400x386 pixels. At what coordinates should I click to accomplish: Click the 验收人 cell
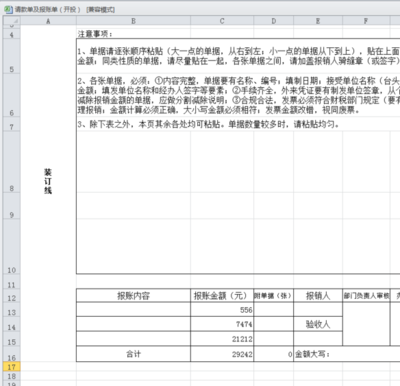318,324
